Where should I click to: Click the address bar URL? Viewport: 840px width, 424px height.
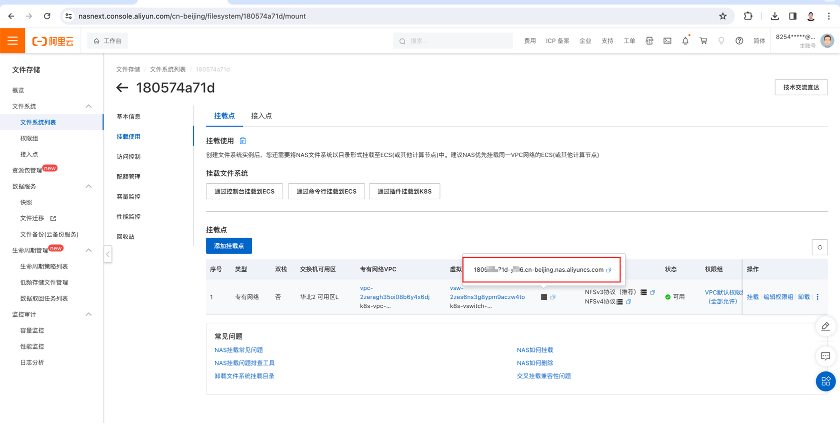(192, 16)
